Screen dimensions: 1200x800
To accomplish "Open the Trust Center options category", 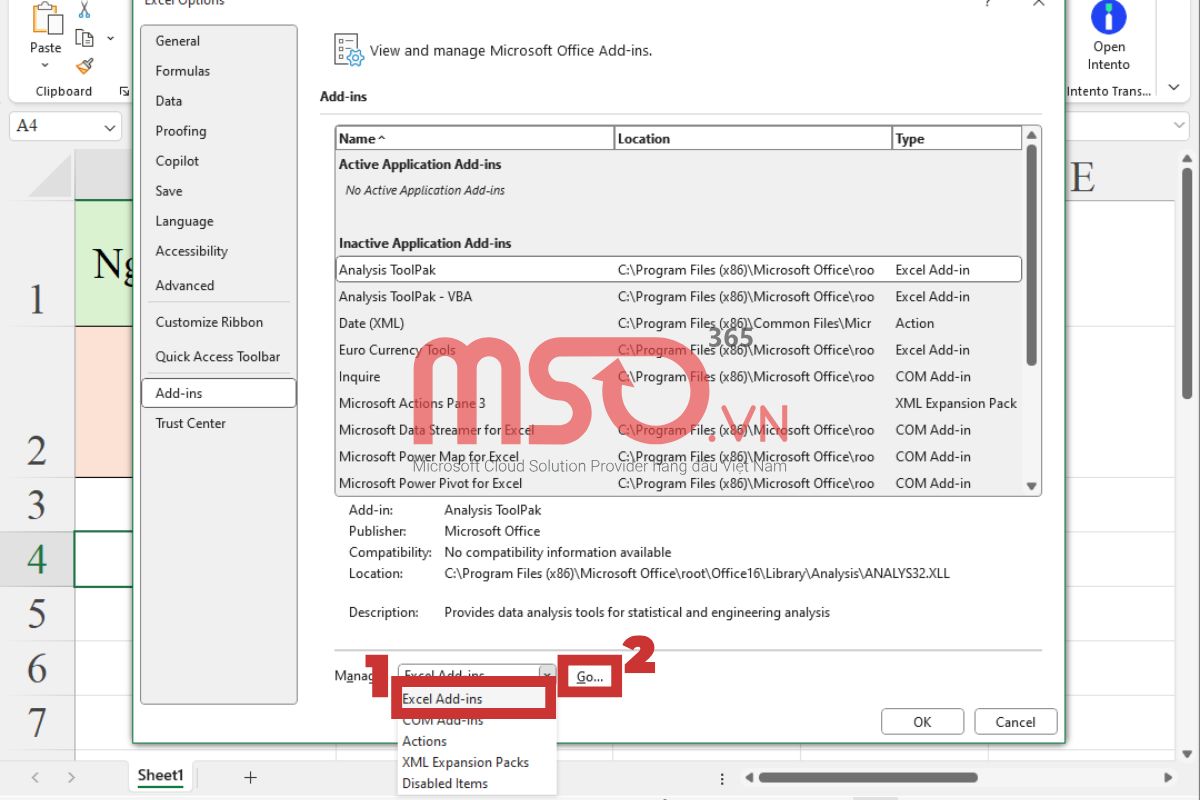I will [219, 423].
